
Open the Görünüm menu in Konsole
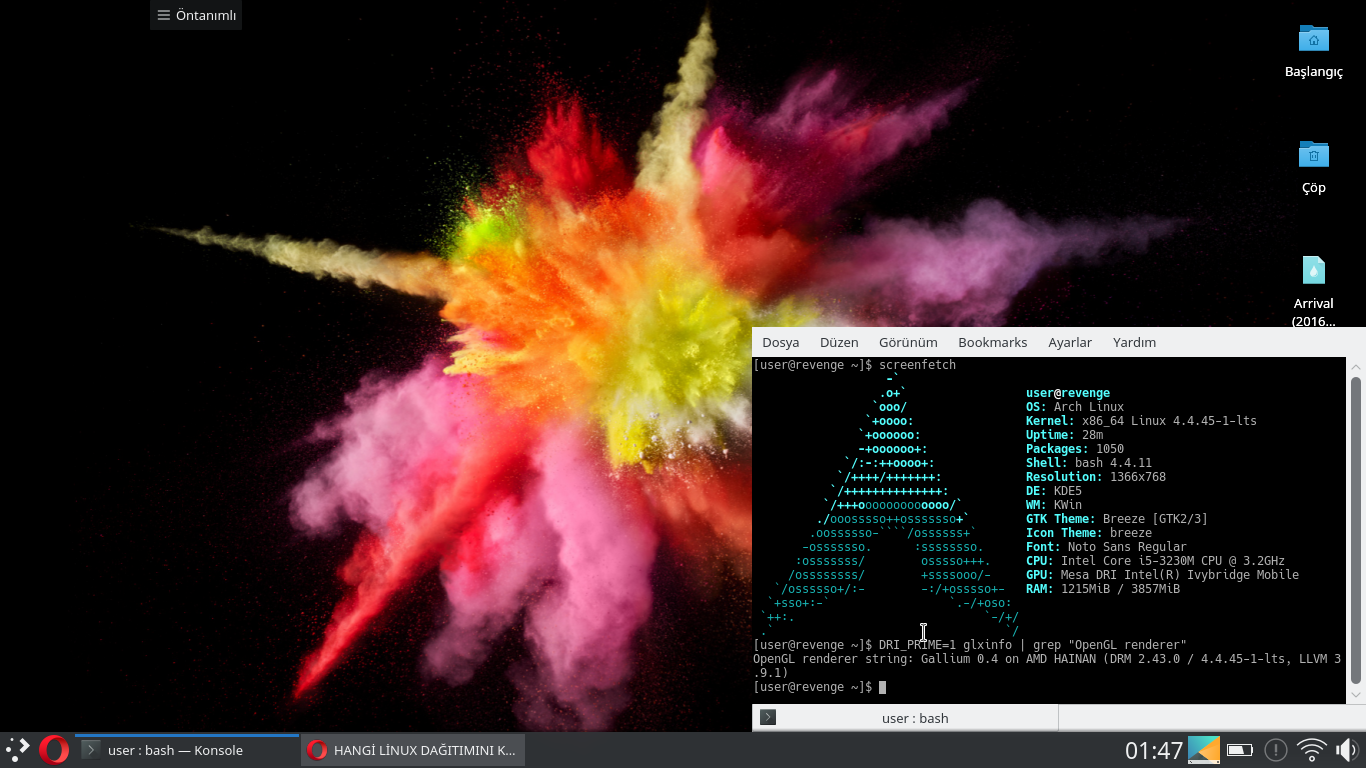908,342
